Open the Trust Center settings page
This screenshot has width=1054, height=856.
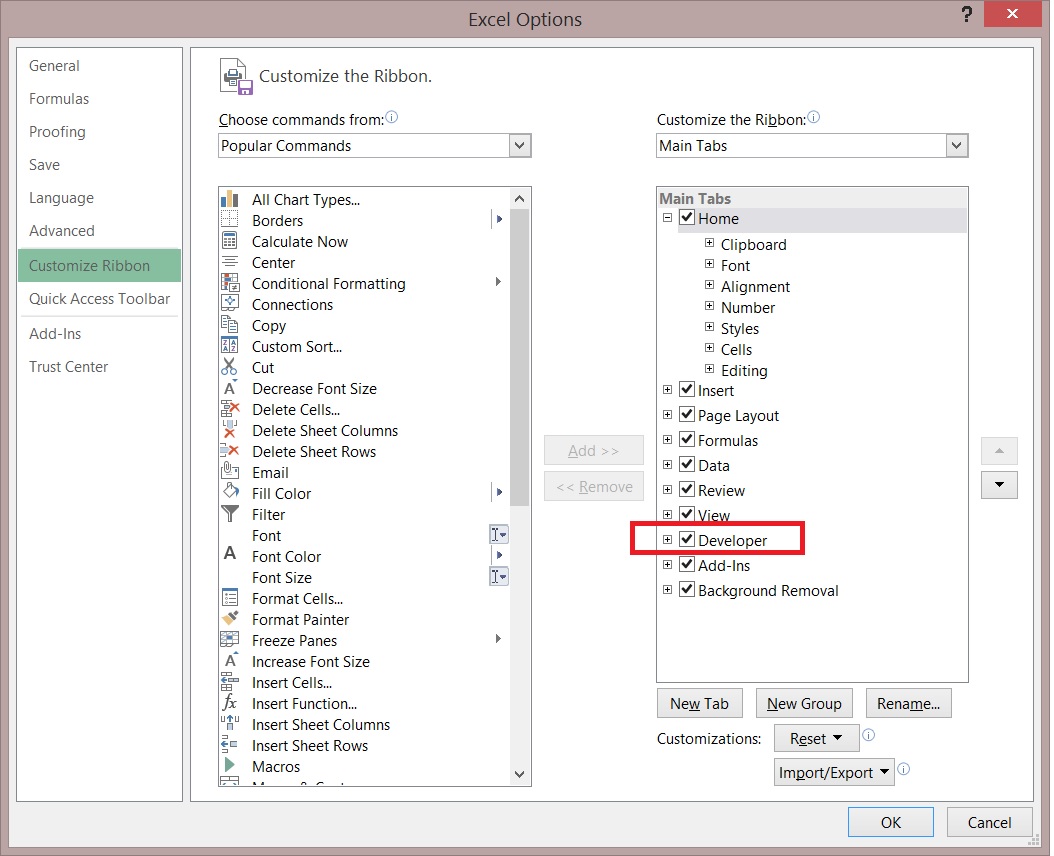click(x=68, y=366)
